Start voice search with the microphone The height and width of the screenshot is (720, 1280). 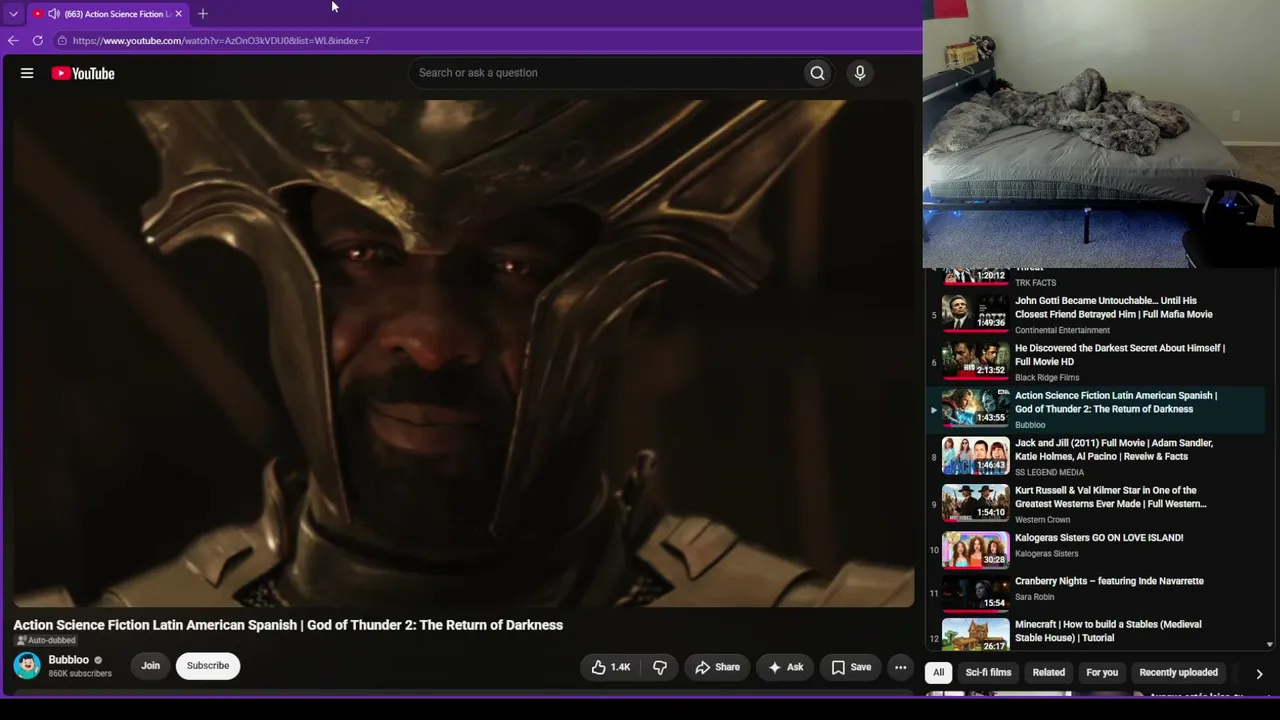[x=859, y=73]
